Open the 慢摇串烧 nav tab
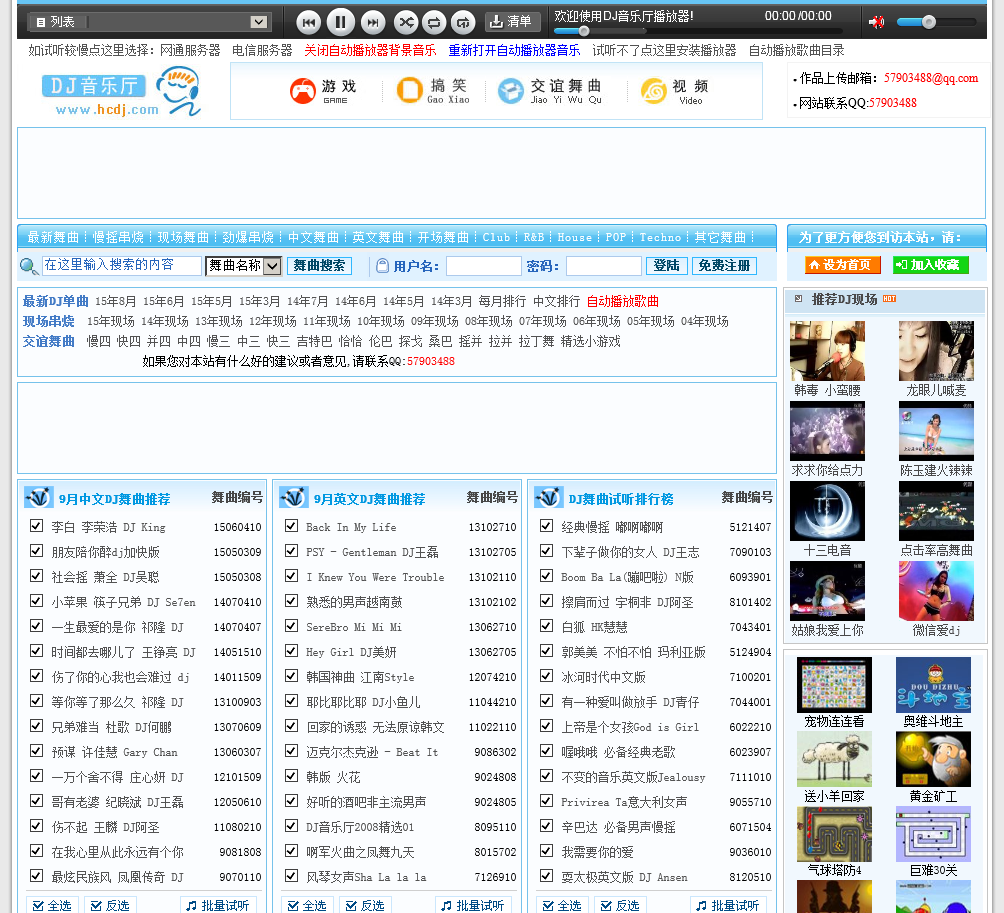The height and width of the screenshot is (913, 1004). [118, 238]
